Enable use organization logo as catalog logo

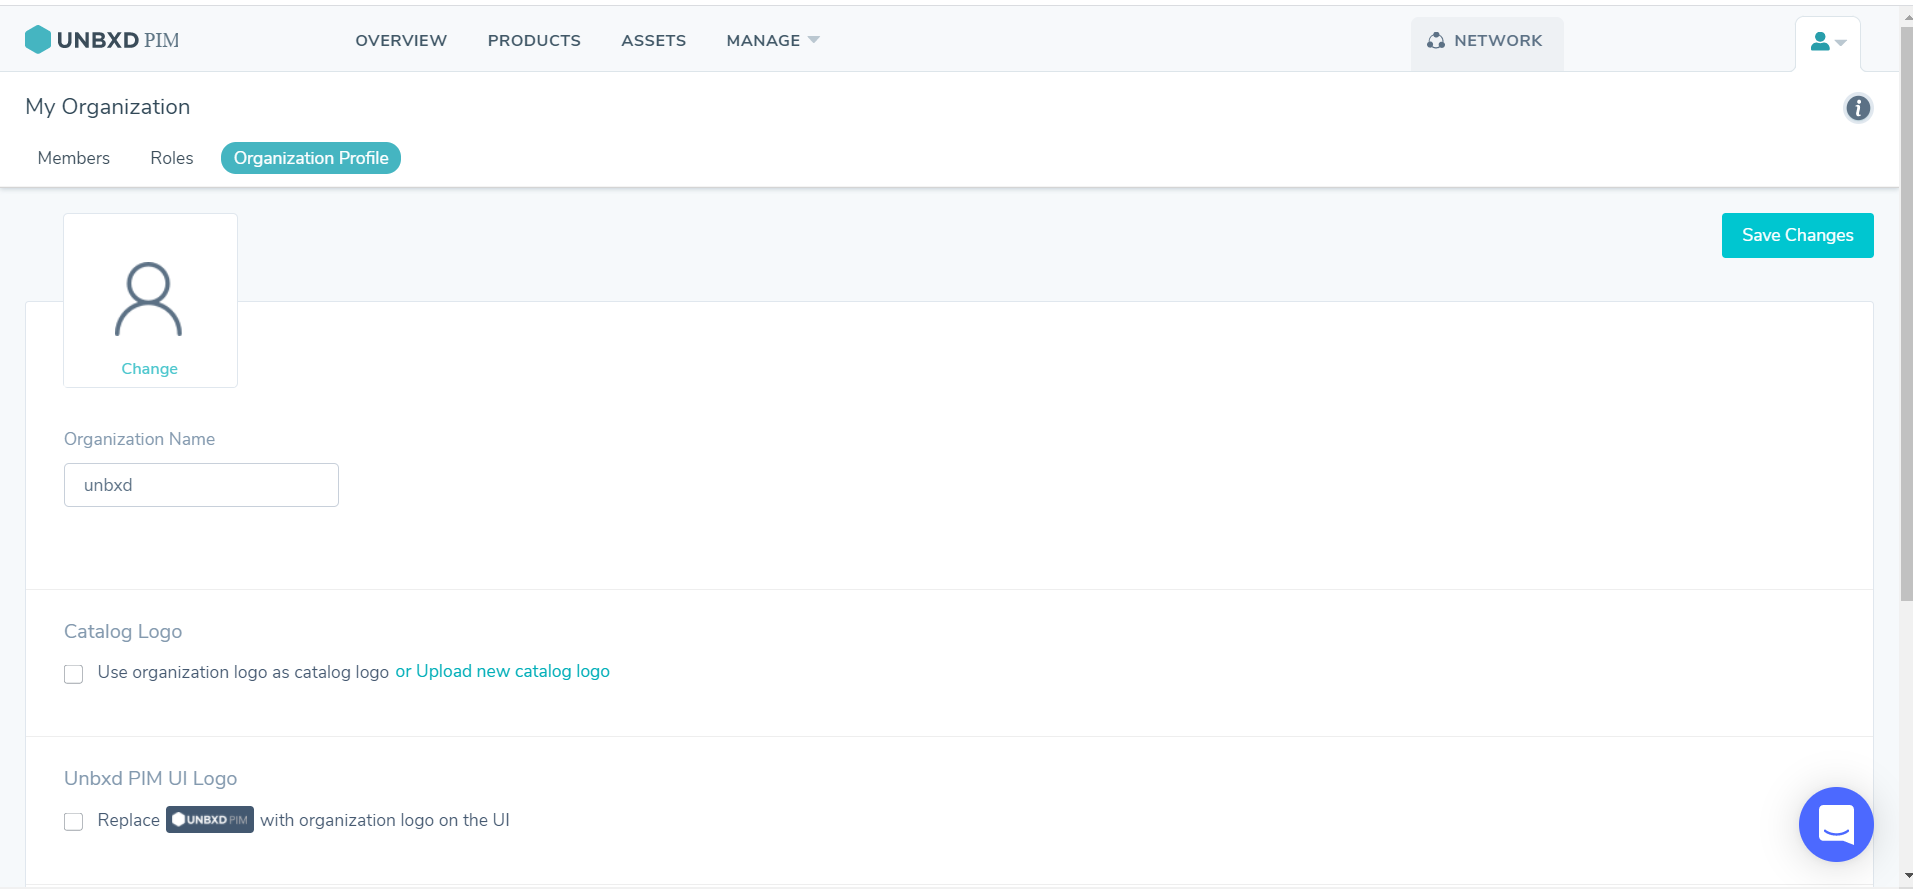coord(74,674)
